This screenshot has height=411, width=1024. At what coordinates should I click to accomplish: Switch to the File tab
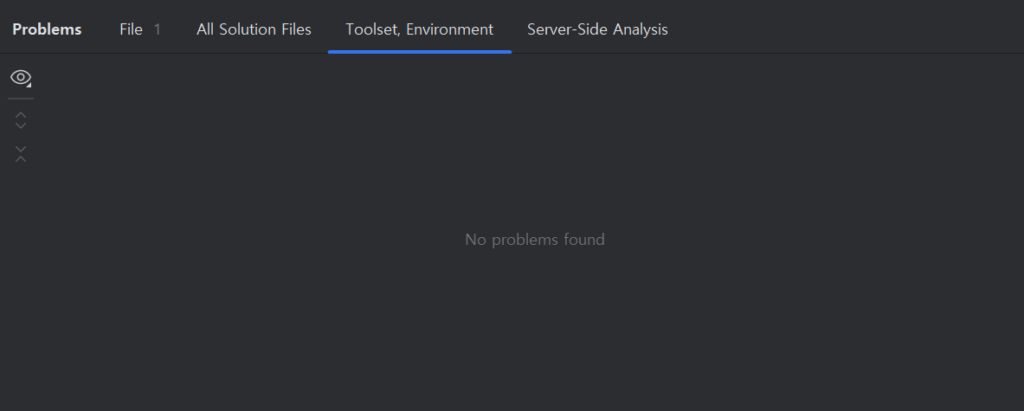pyautogui.click(x=131, y=29)
